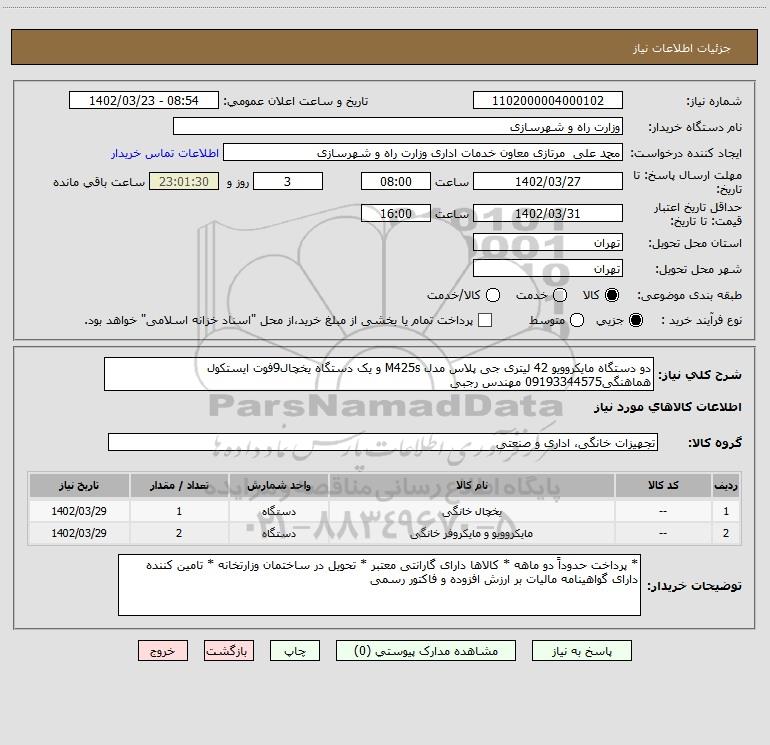Click the deadline time field 08:00

click(396, 181)
